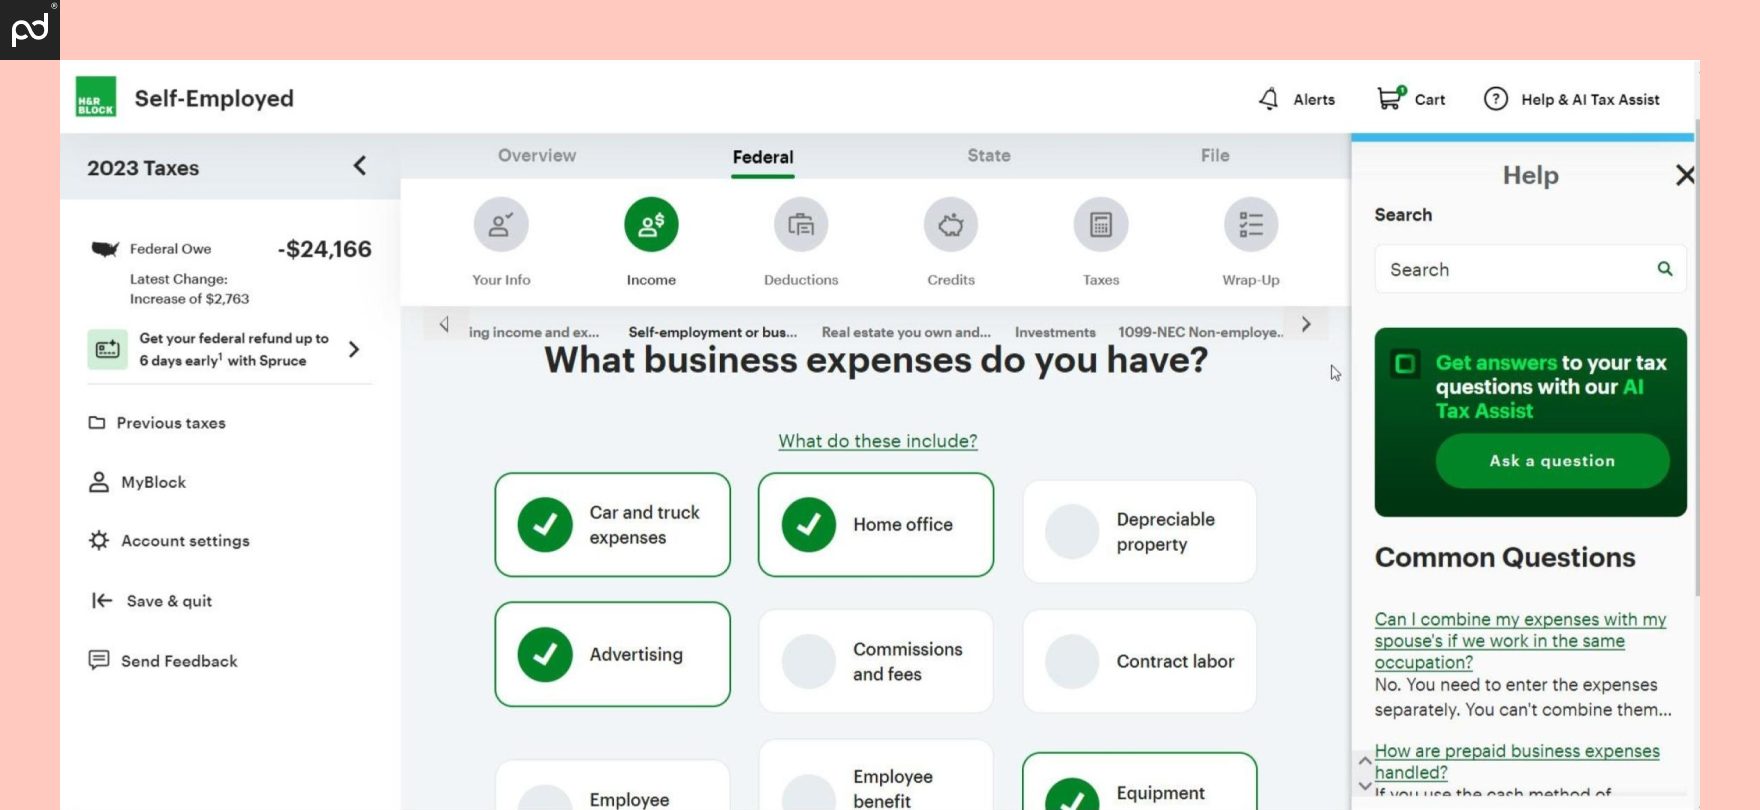Collapse the 2023 Taxes sidebar

[x=359, y=167]
